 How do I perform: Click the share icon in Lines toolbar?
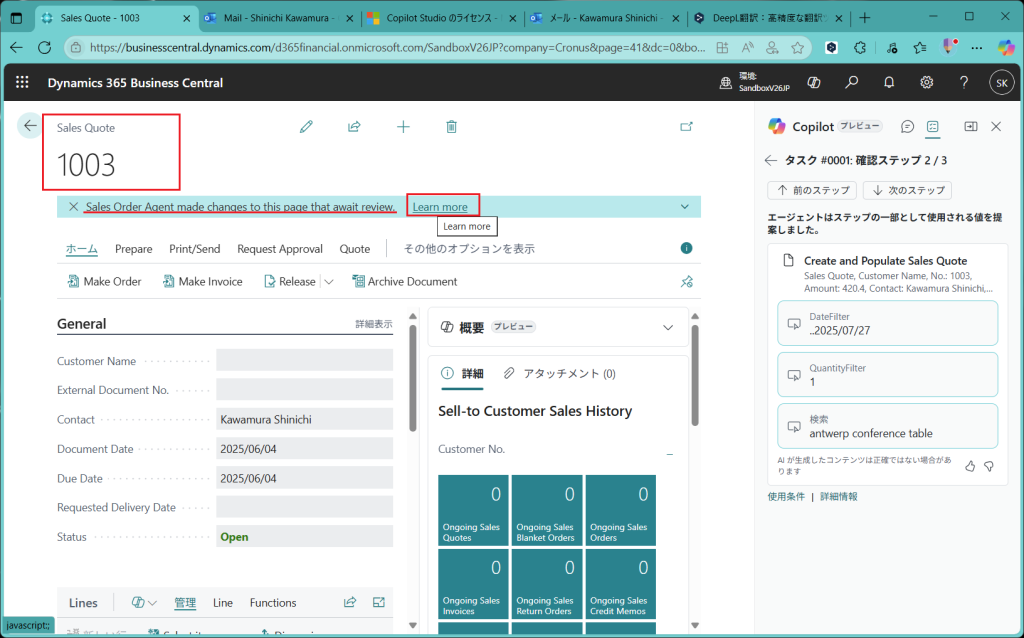pyautogui.click(x=350, y=602)
